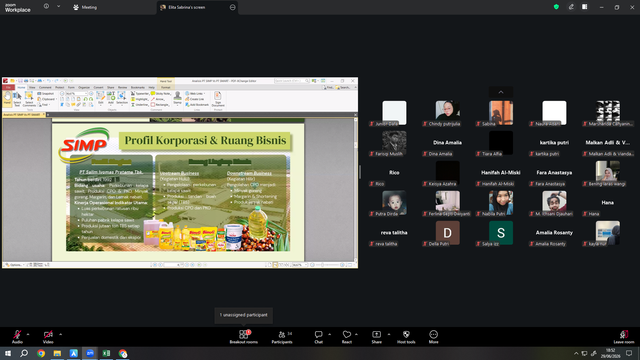The image size is (640, 360).
Task: Open the Chat panel
Action: tap(318, 337)
